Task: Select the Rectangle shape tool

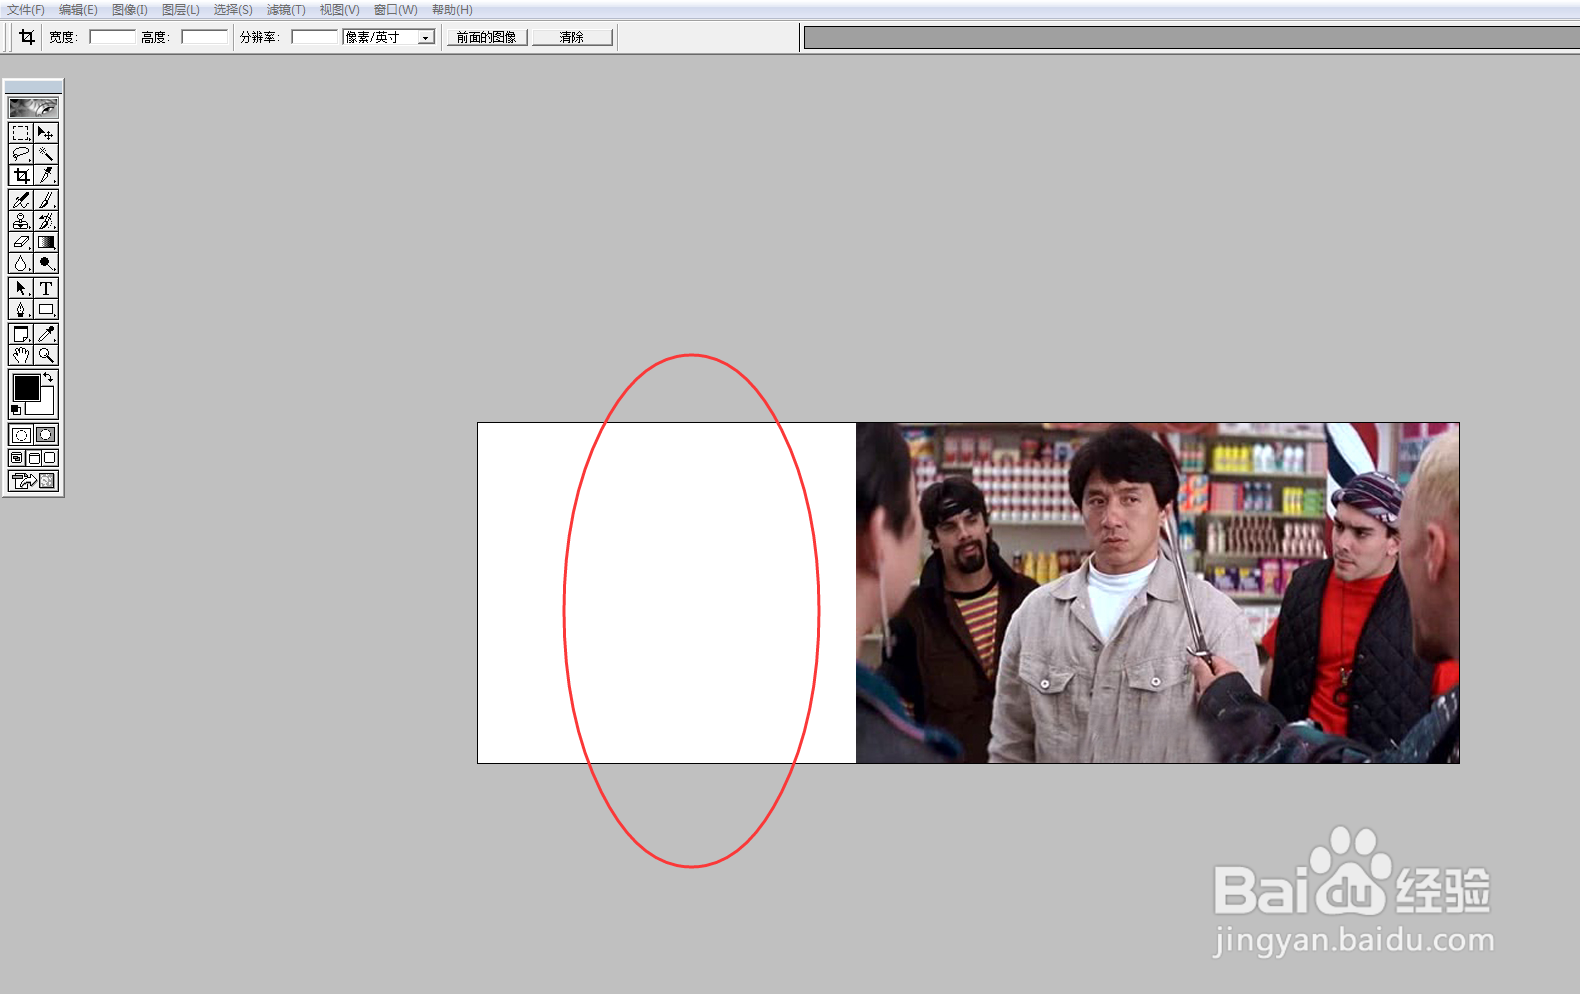Action: click(46, 309)
